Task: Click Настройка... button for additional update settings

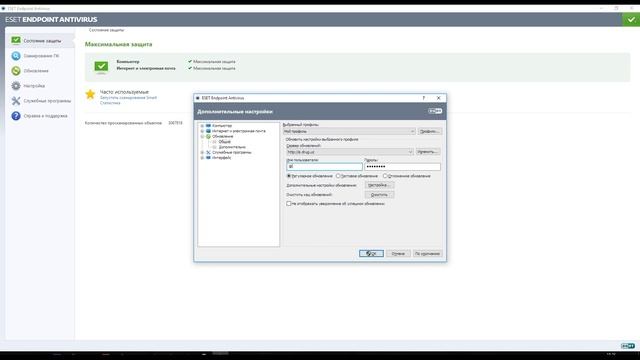Action: (x=379, y=185)
